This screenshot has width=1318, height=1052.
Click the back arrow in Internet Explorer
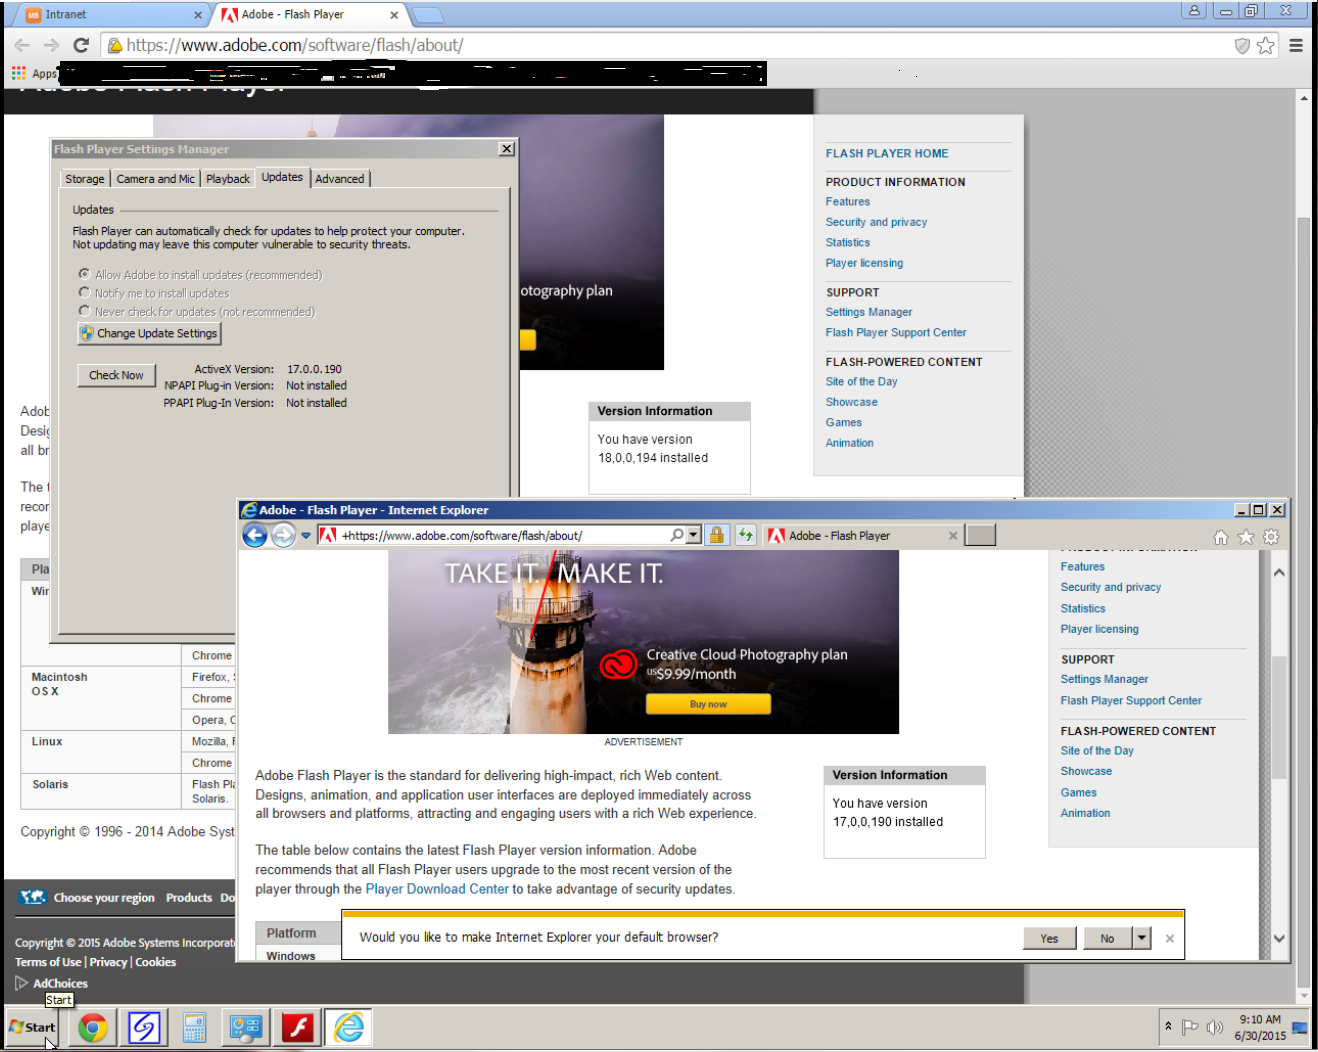click(x=254, y=535)
